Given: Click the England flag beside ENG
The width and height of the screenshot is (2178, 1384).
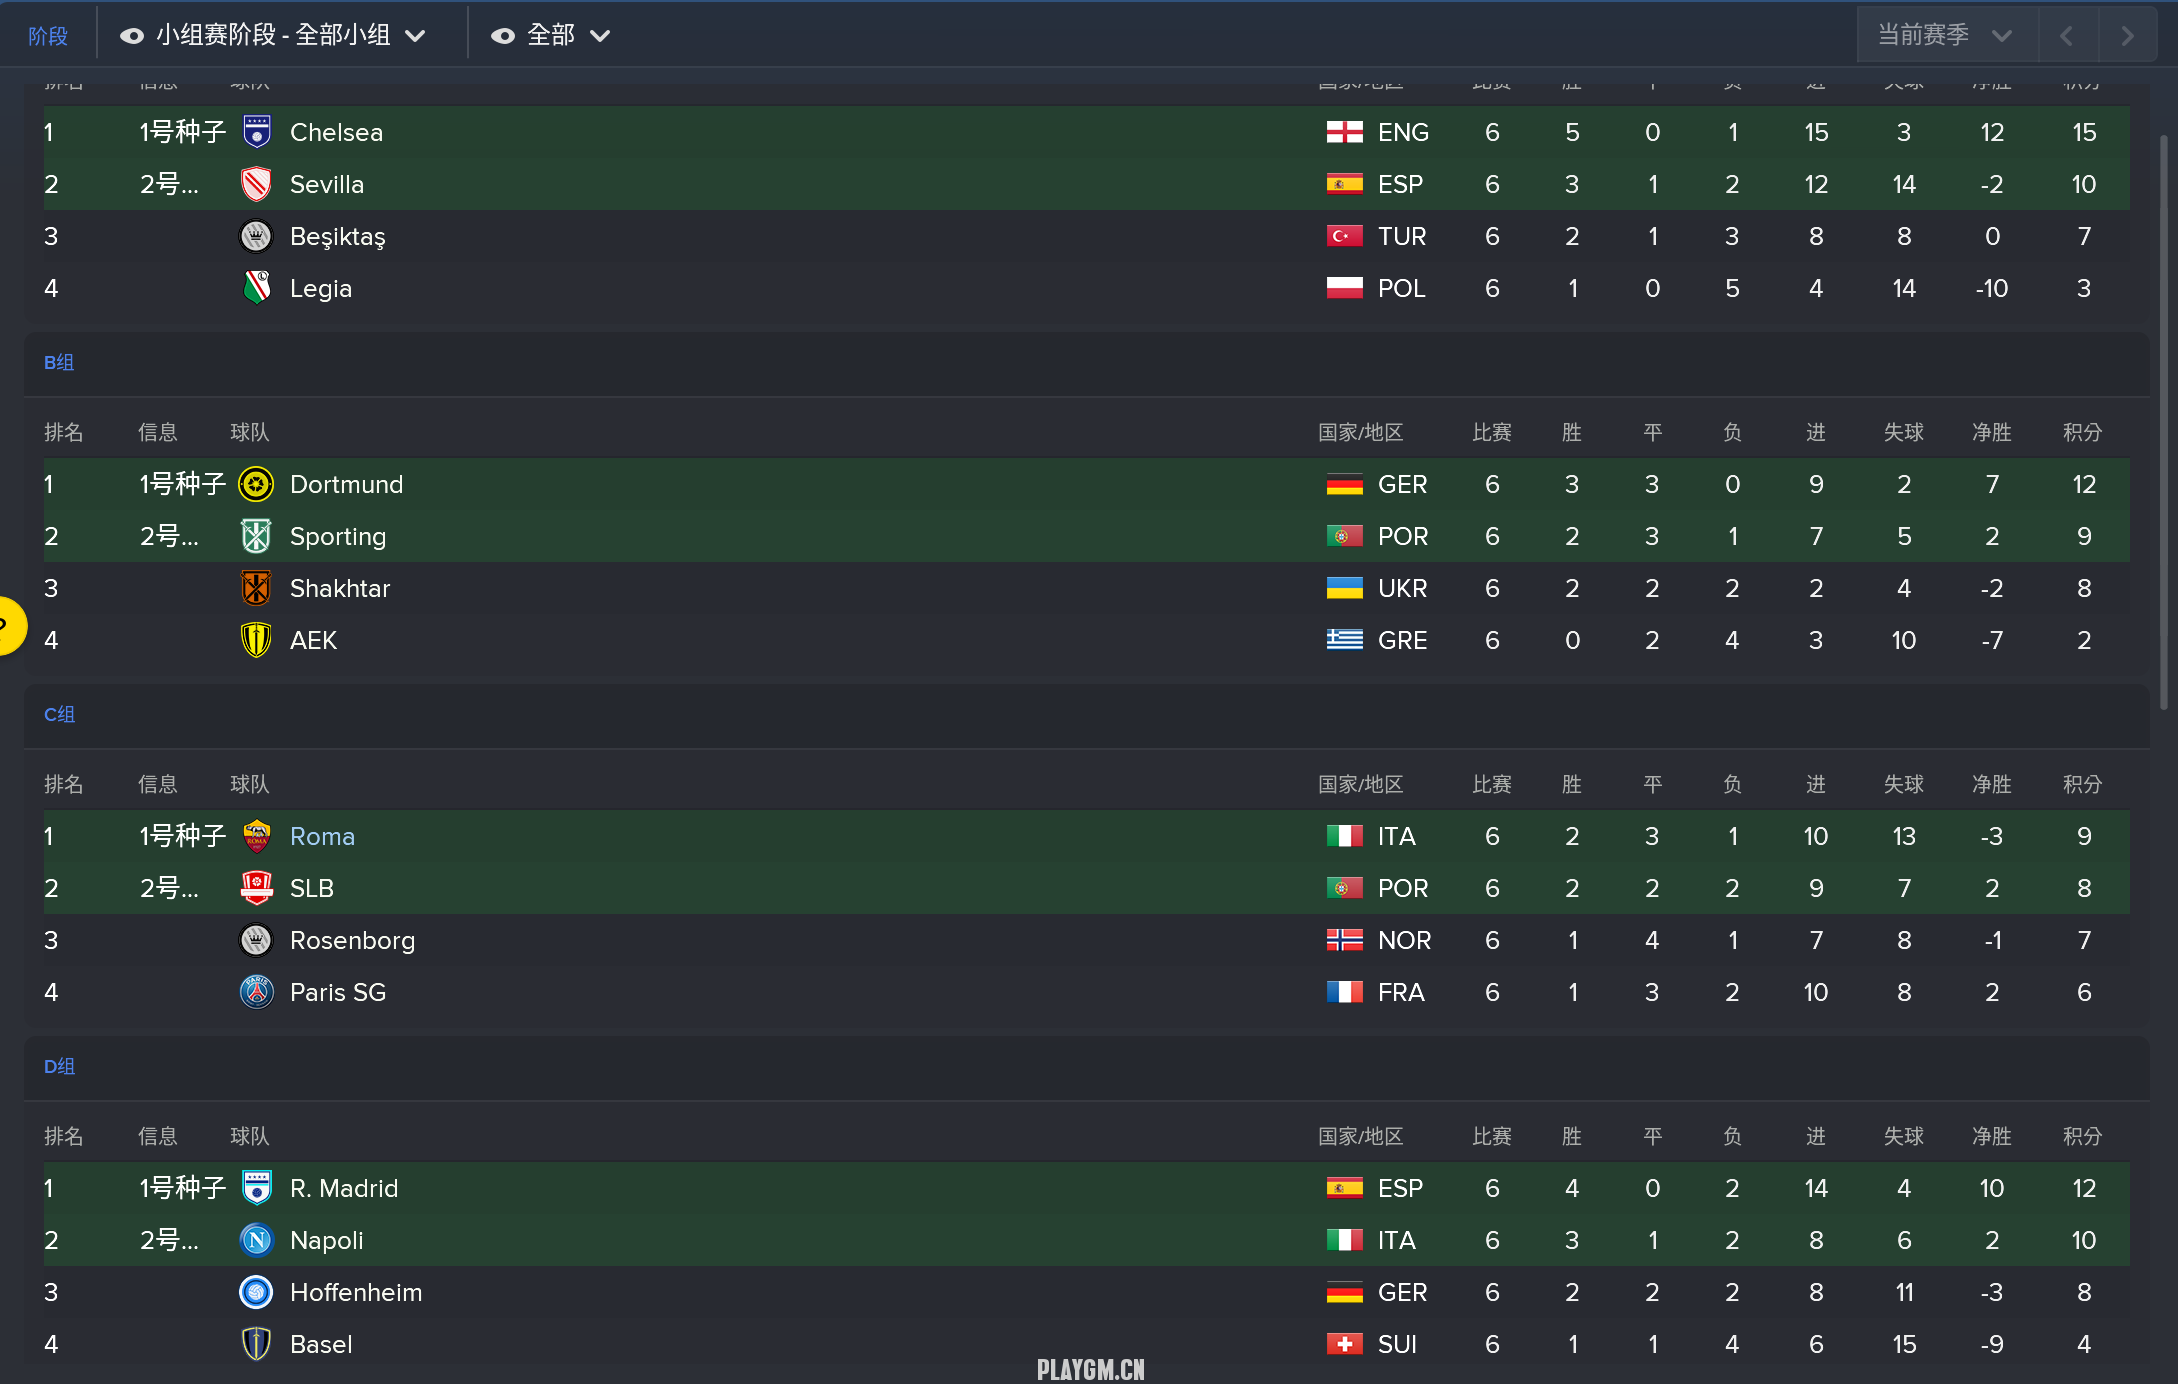Looking at the screenshot, I should tap(1344, 132).
